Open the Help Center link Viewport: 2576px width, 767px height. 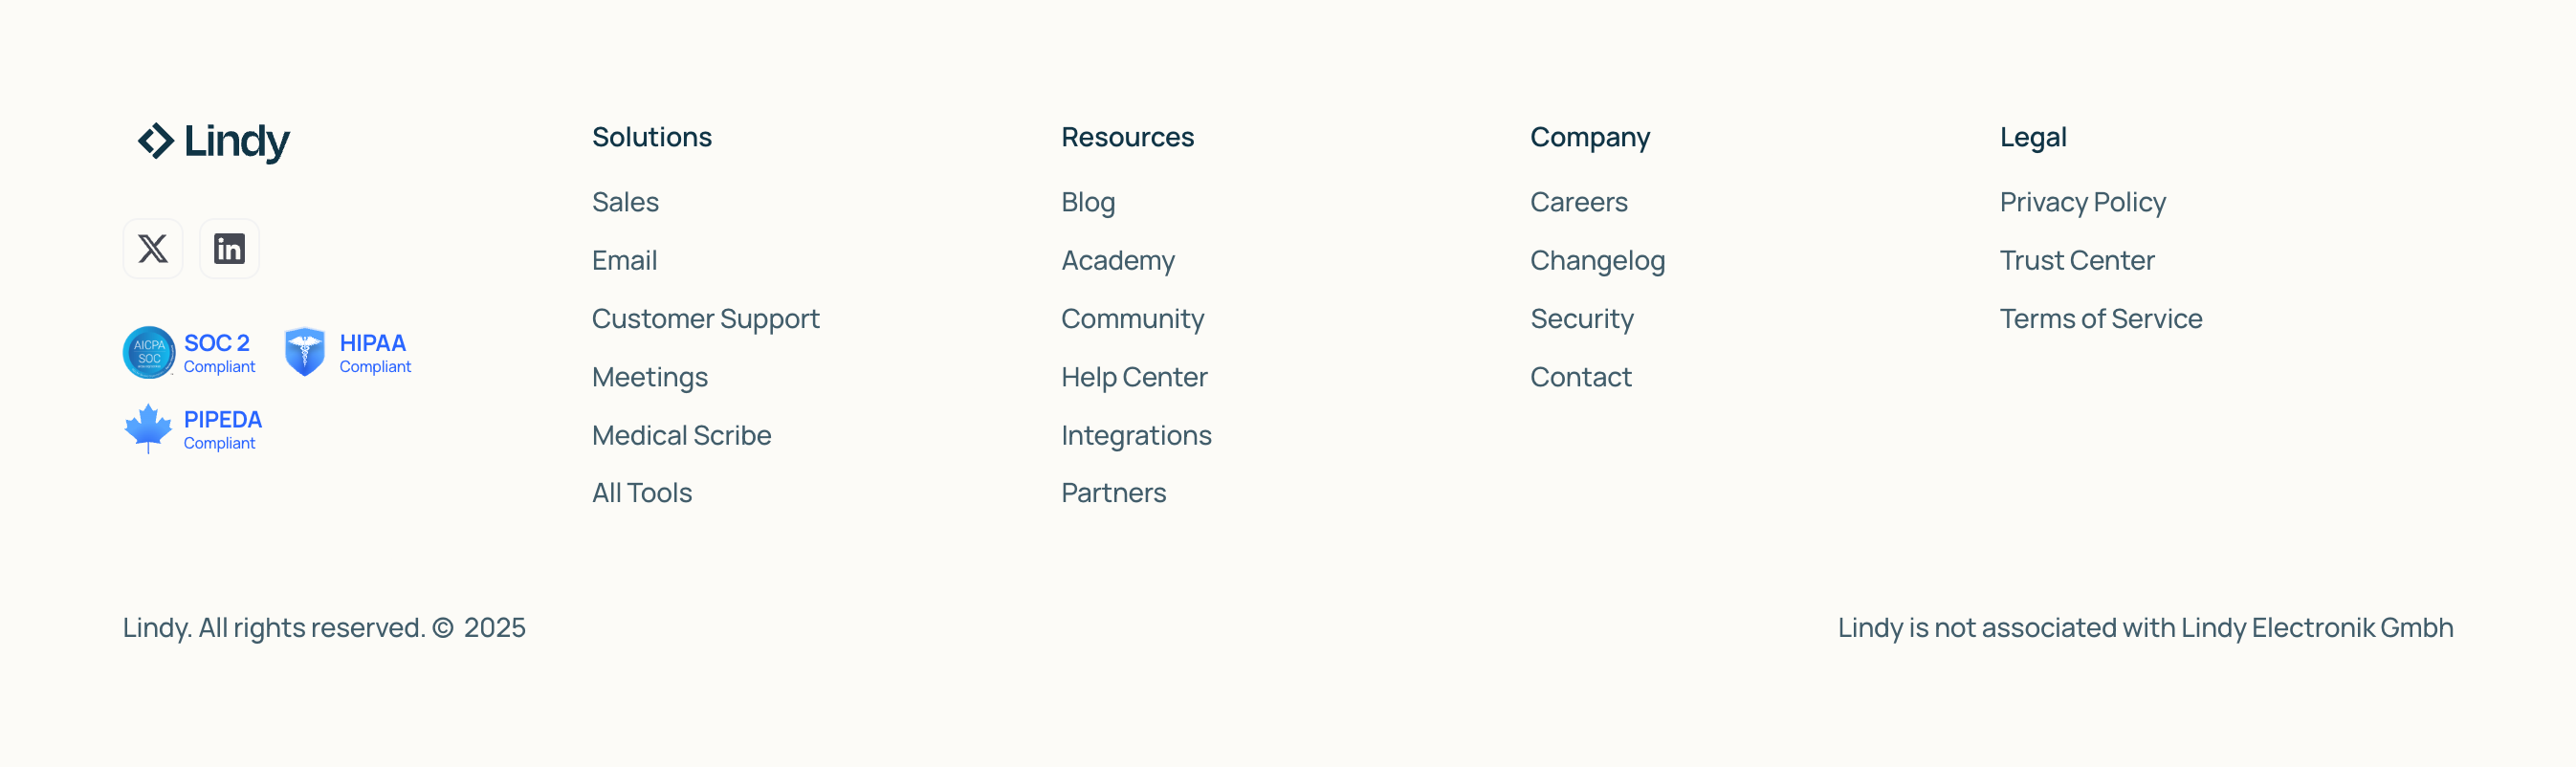click(1133, 377)
